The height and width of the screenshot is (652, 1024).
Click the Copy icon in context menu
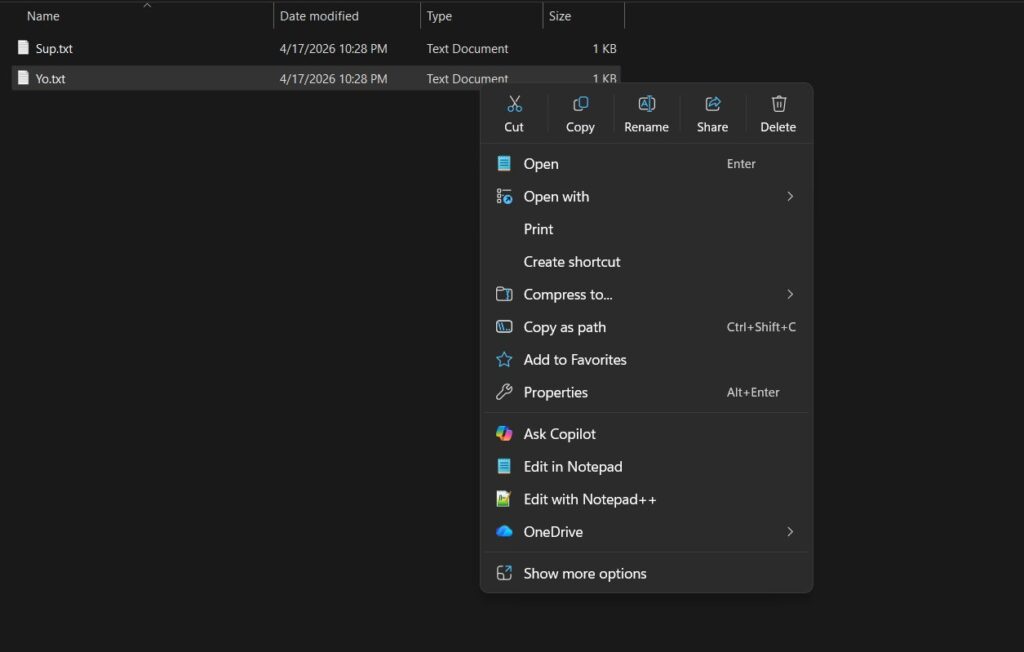click(580, 104)
